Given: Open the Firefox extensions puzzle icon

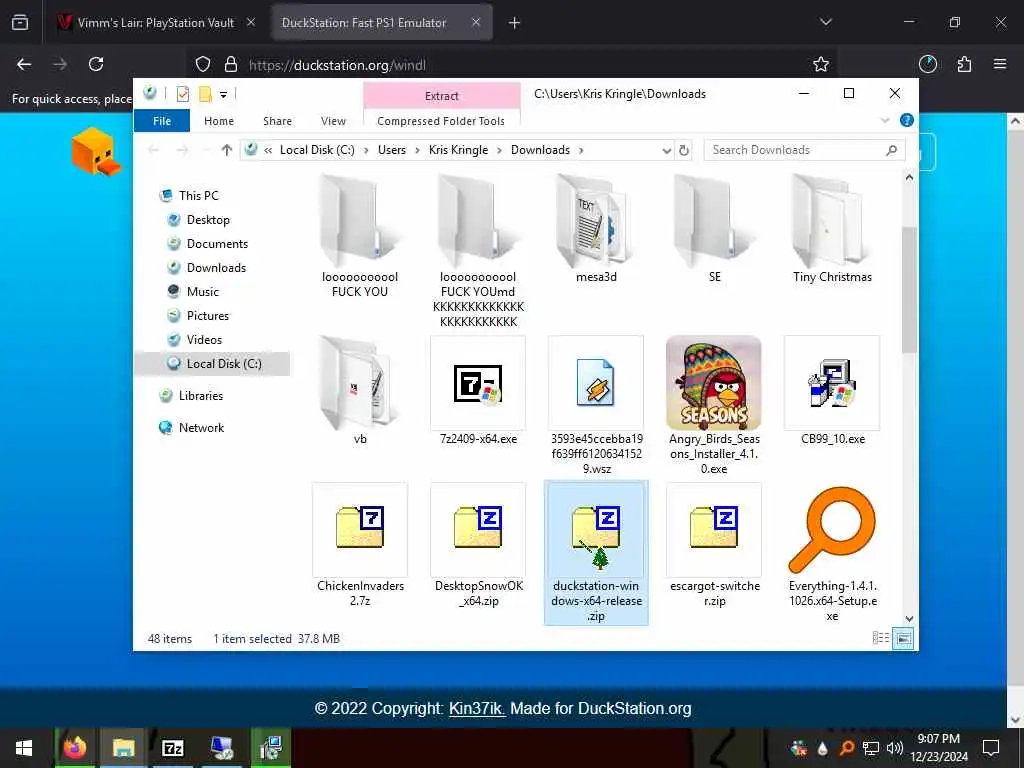Looking at the screenshot, I should coord(964,64).
